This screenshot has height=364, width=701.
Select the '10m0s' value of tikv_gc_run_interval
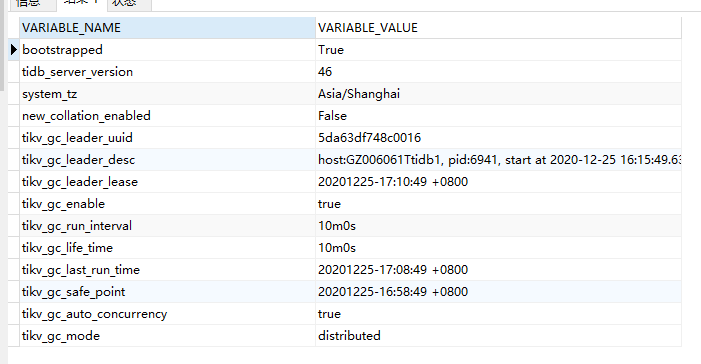tap(498, 226)
